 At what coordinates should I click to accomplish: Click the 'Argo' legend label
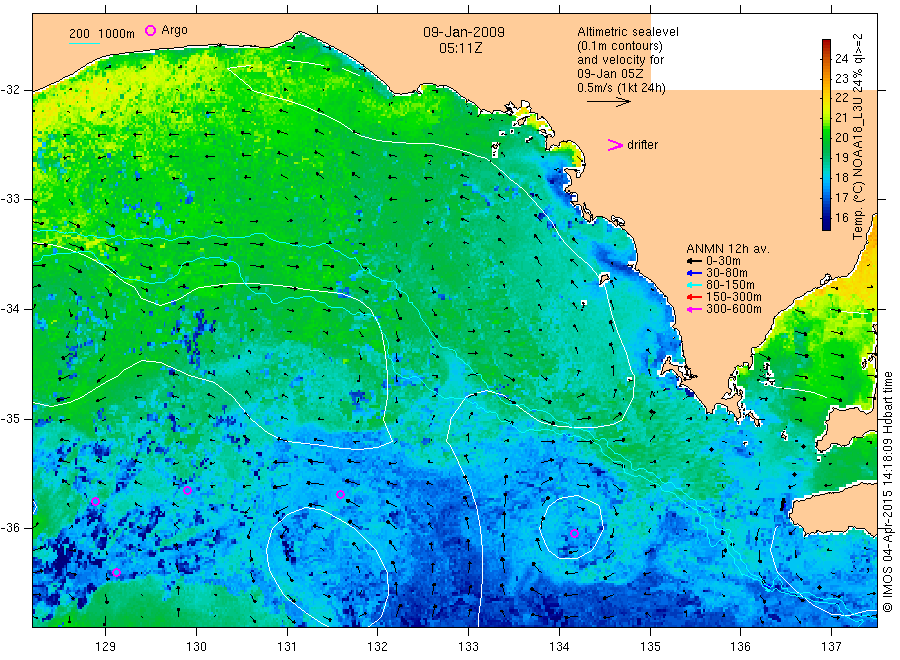click(174, 30)
